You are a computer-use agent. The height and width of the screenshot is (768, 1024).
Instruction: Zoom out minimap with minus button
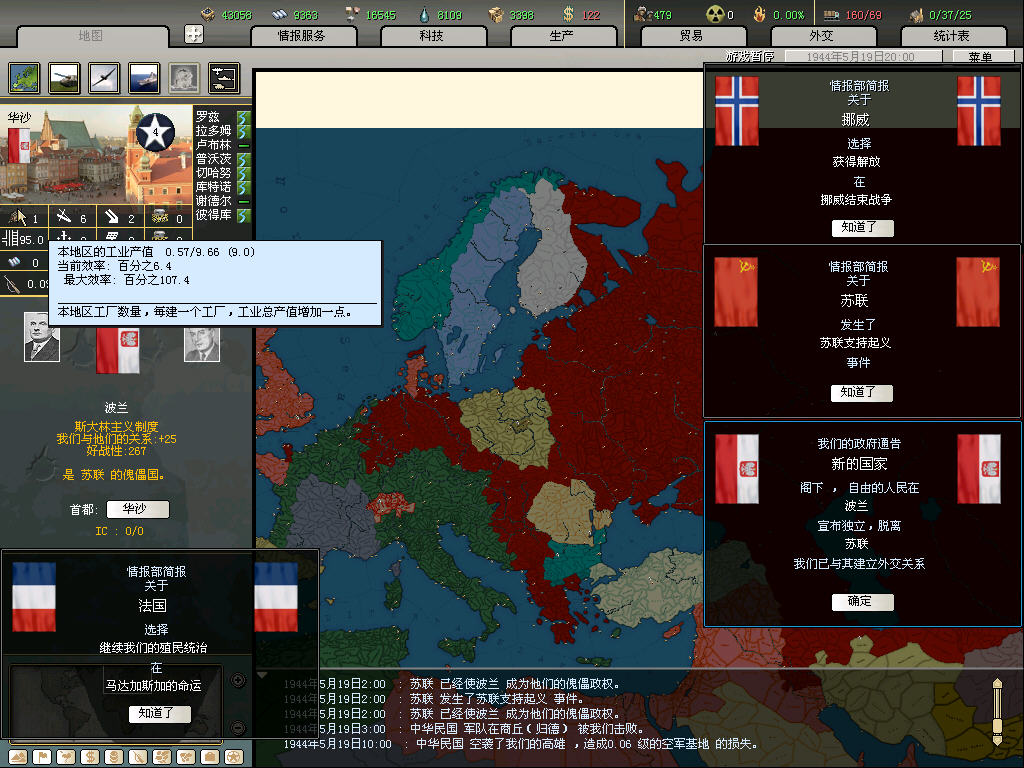(x=238, y=727)
